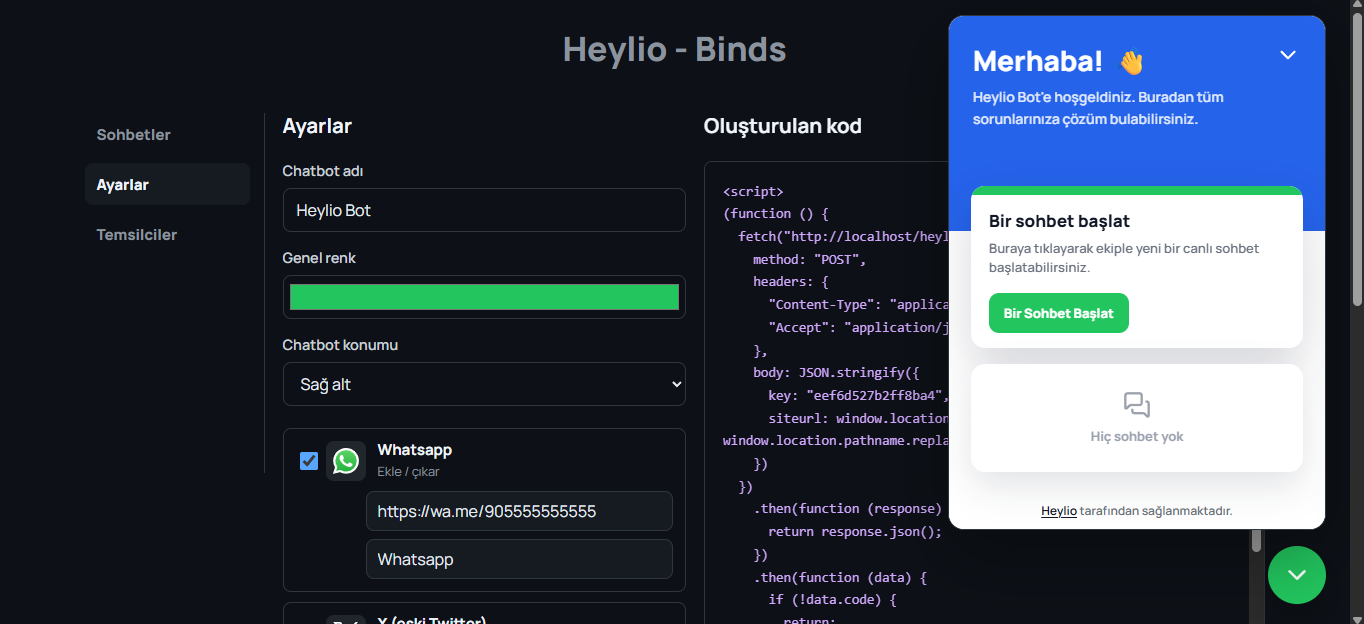Click the Oluşturulan kod heading
Viewport: 1364px width, 624px height.
pos(783,126)
